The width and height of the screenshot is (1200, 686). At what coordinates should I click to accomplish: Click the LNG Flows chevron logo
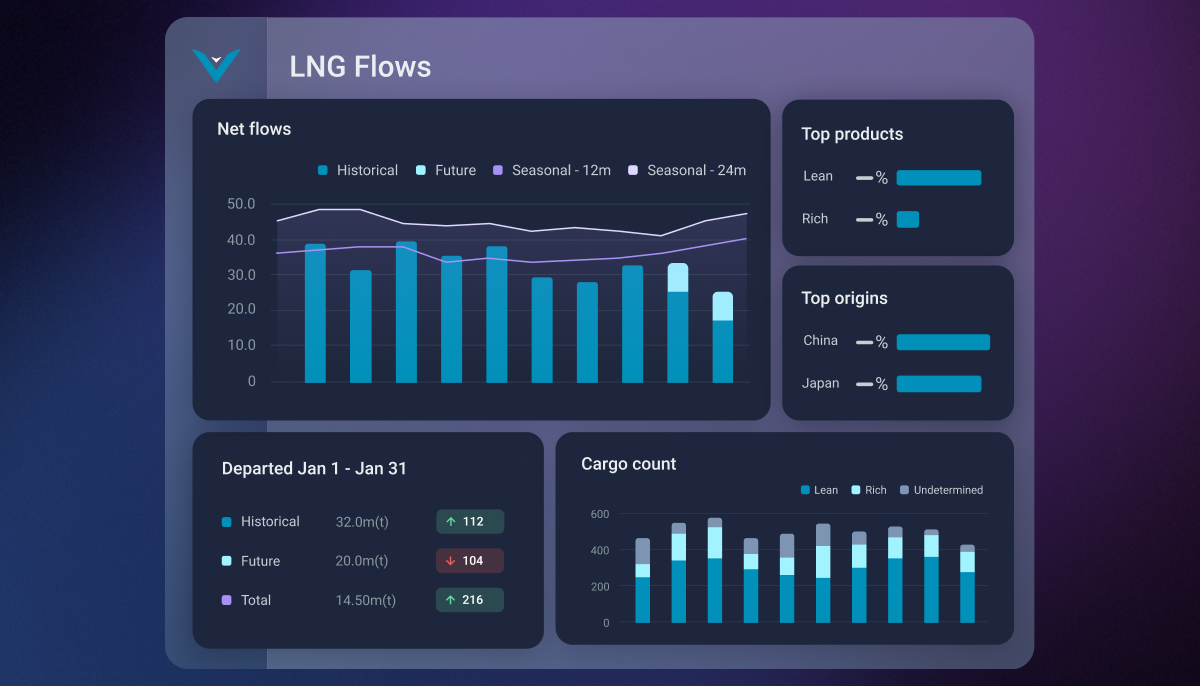pyautogui.click(x=216, y=66)
